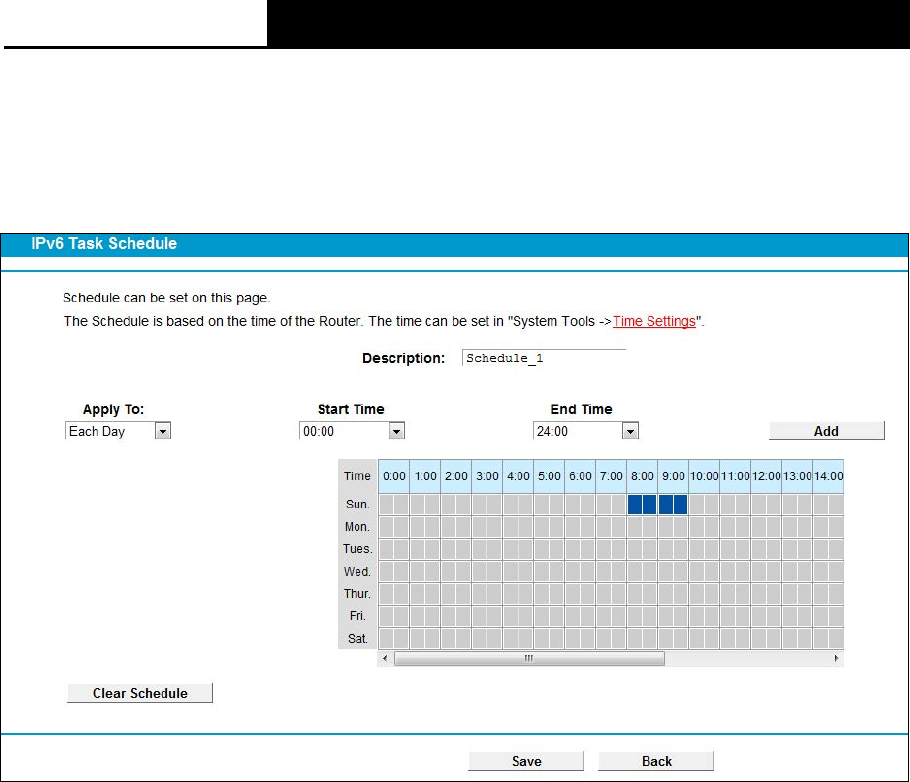This screenshot has width=910, height=782.
Task: Toggle Sunday 8:00 first half-hour cell
Action: 635,504
